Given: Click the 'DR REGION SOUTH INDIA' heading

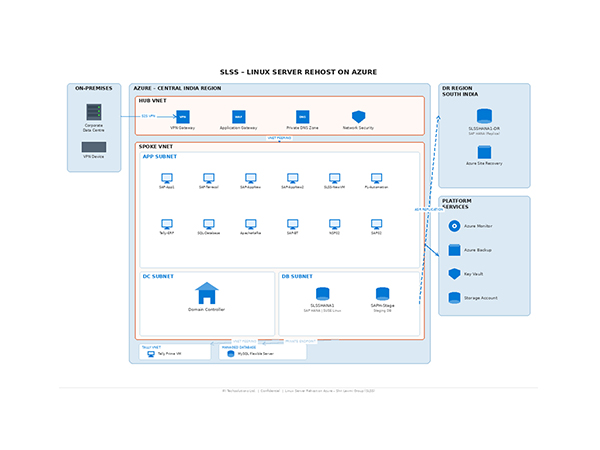Looking at the screenshot, I should pos(460,91).
